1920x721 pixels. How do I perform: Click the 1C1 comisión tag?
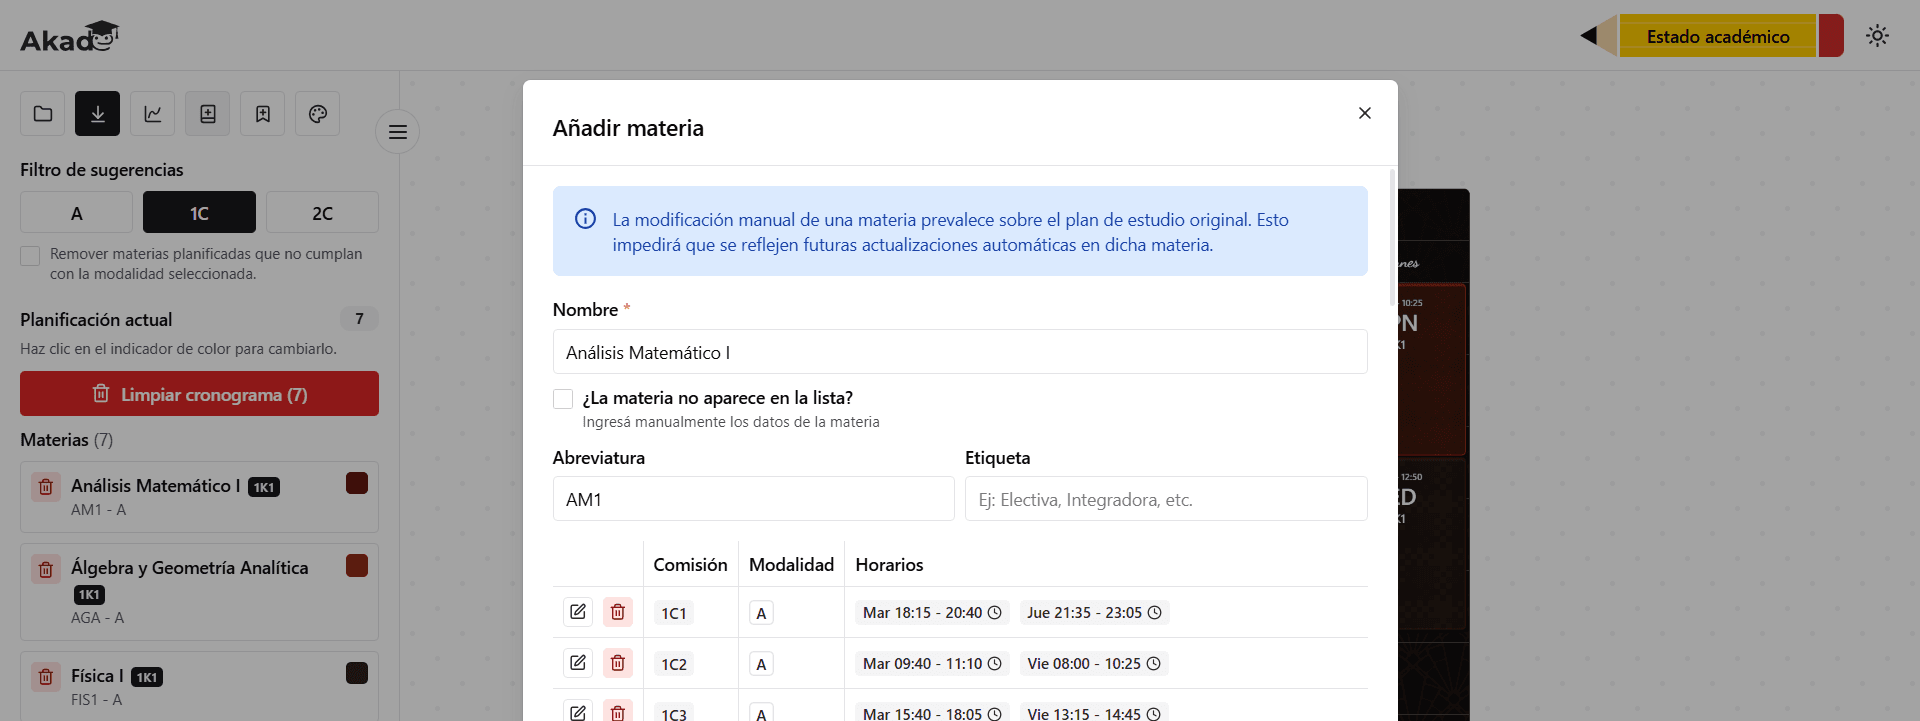click(x=674, y=613)
